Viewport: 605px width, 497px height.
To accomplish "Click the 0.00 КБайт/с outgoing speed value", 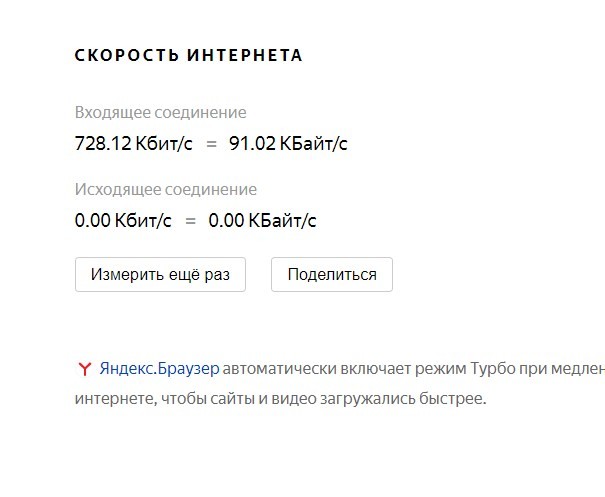I will [x=262, y=221].
